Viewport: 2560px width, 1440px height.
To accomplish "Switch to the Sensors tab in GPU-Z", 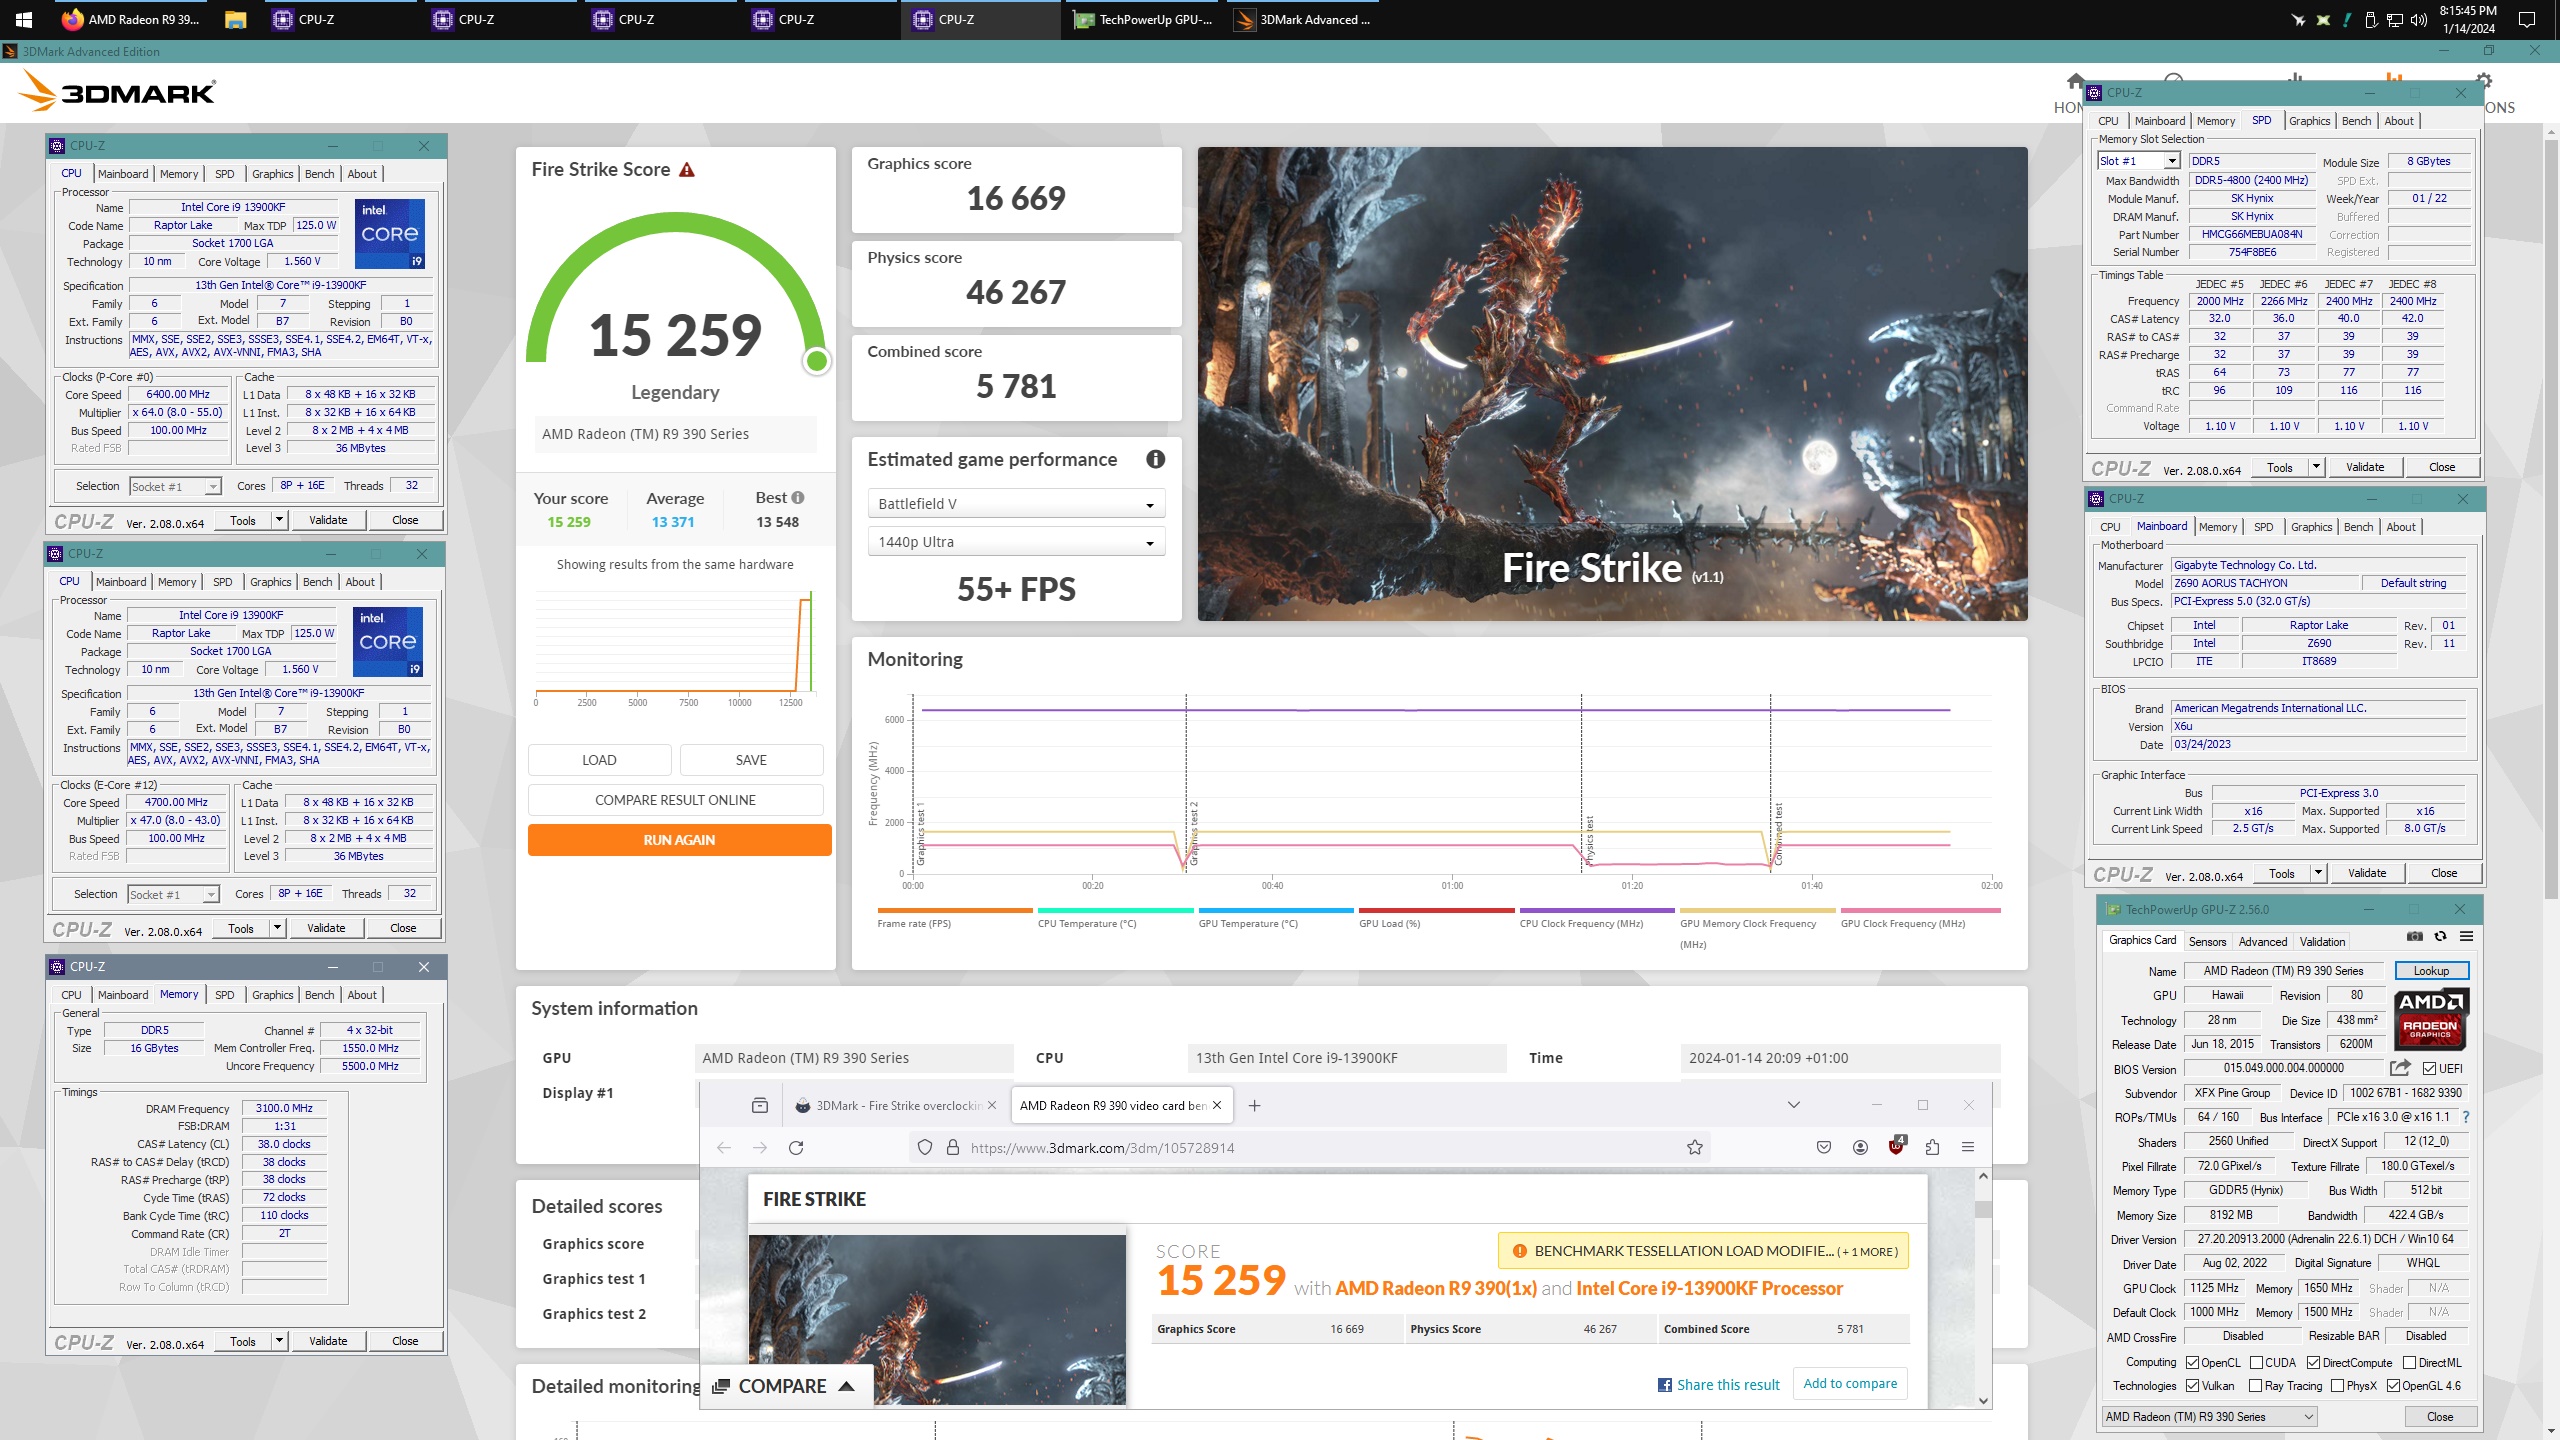I will click(2207, 941).
